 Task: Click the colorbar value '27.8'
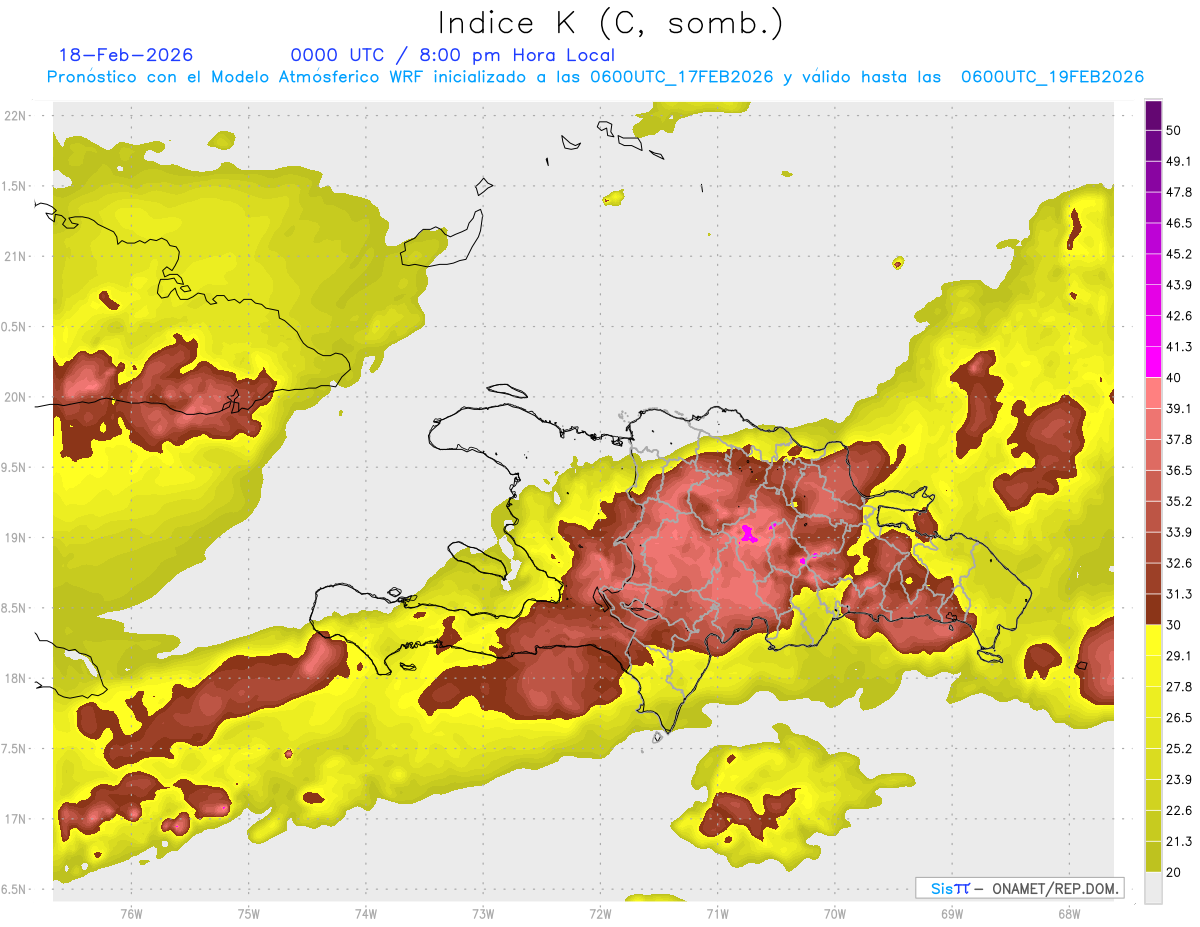1178,686
